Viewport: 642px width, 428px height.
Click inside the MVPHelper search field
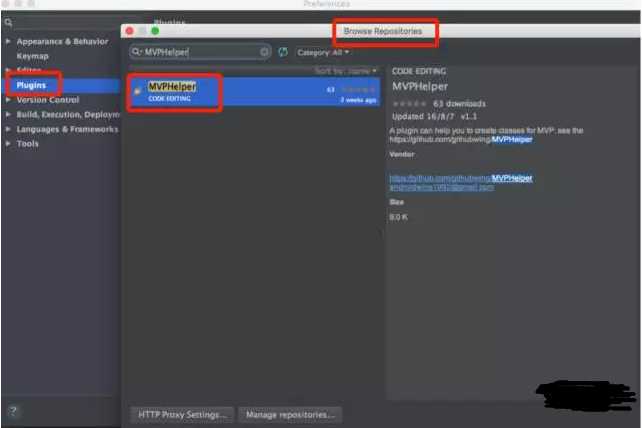click(201, 52)
